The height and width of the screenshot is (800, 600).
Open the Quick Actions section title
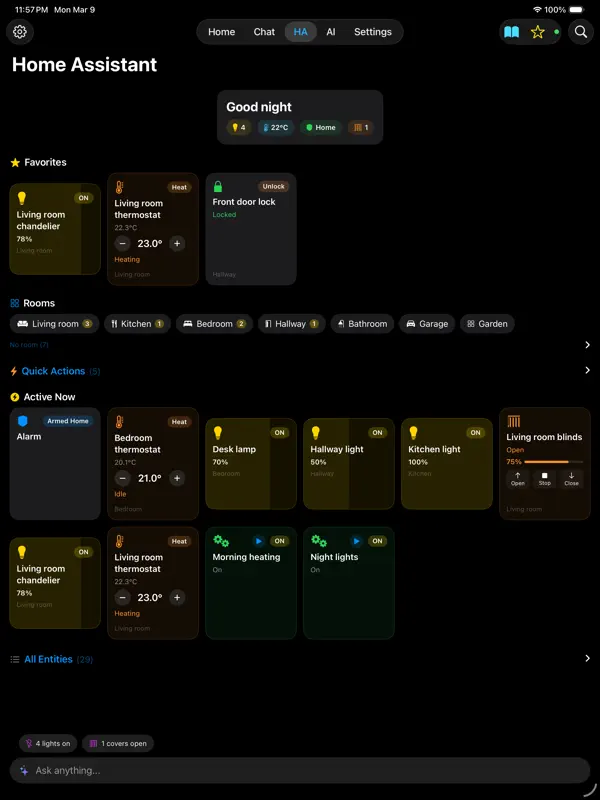click(x=53, y=371)
